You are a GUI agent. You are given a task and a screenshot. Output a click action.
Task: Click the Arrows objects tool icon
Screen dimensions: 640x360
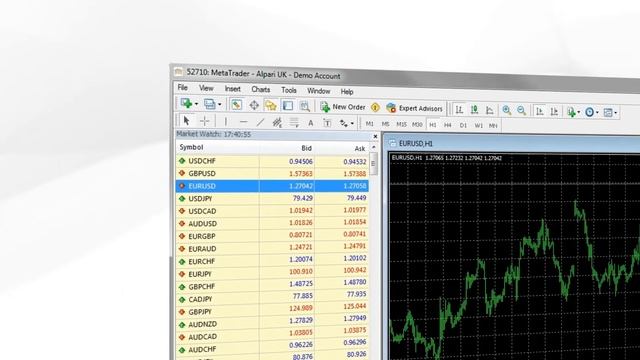[344, 123]
